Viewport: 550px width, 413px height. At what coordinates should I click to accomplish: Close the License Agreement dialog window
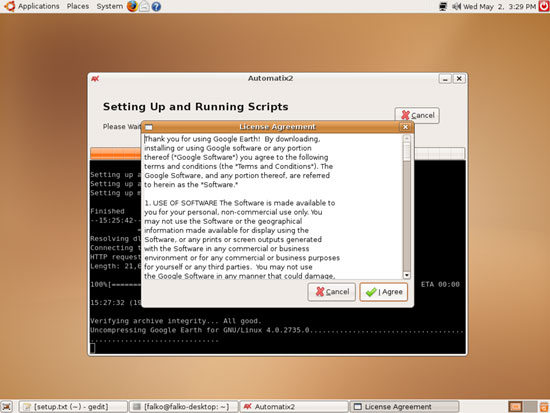pos(405,127)
